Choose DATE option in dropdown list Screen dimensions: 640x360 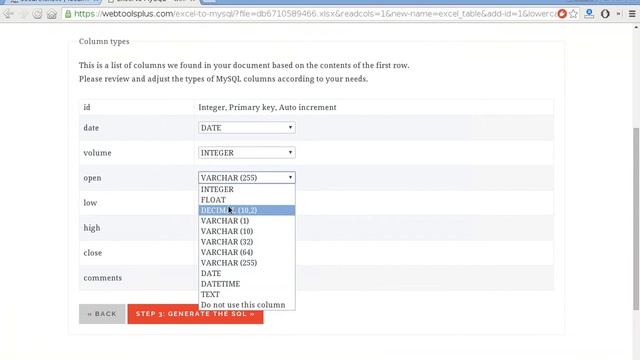pos(247,273)
